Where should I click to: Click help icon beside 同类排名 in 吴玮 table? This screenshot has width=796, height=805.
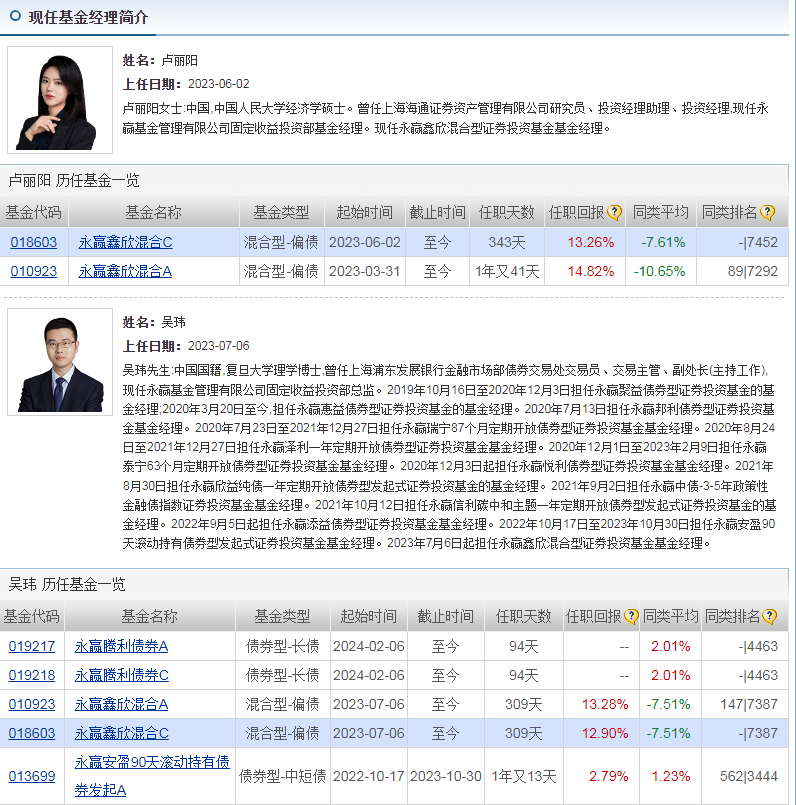[x=769, y=616]
